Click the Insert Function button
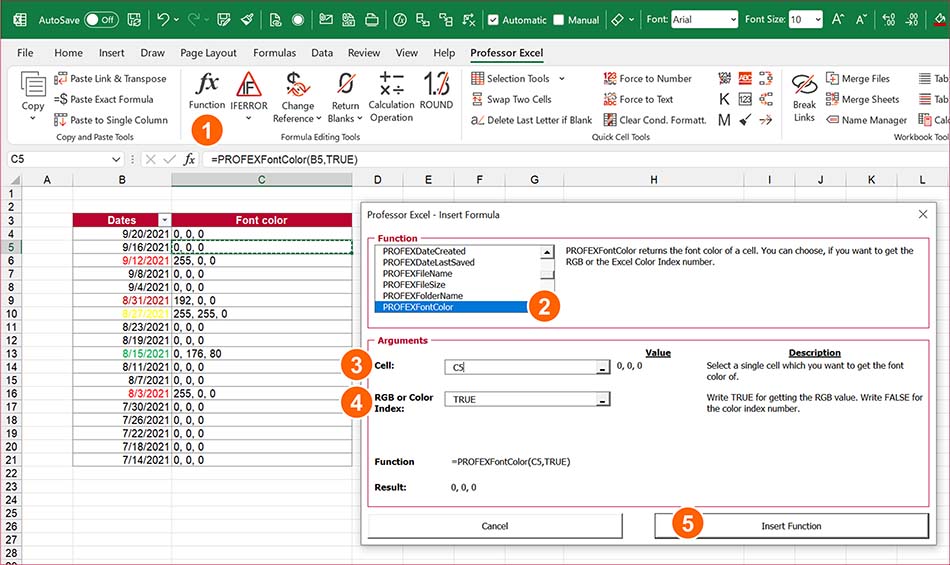Viewport: 950px width, 565px height. click(791, 526)
